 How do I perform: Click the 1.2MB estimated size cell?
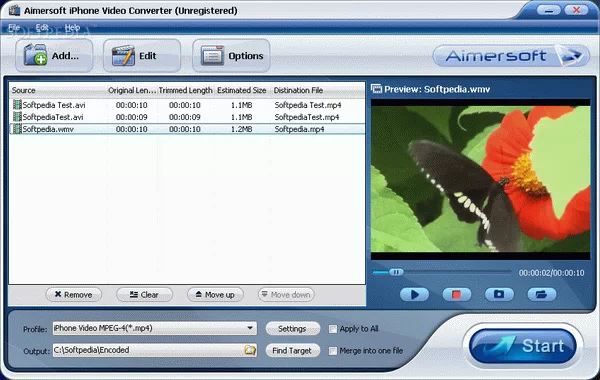pyautogui.click(x=241, y=129)
